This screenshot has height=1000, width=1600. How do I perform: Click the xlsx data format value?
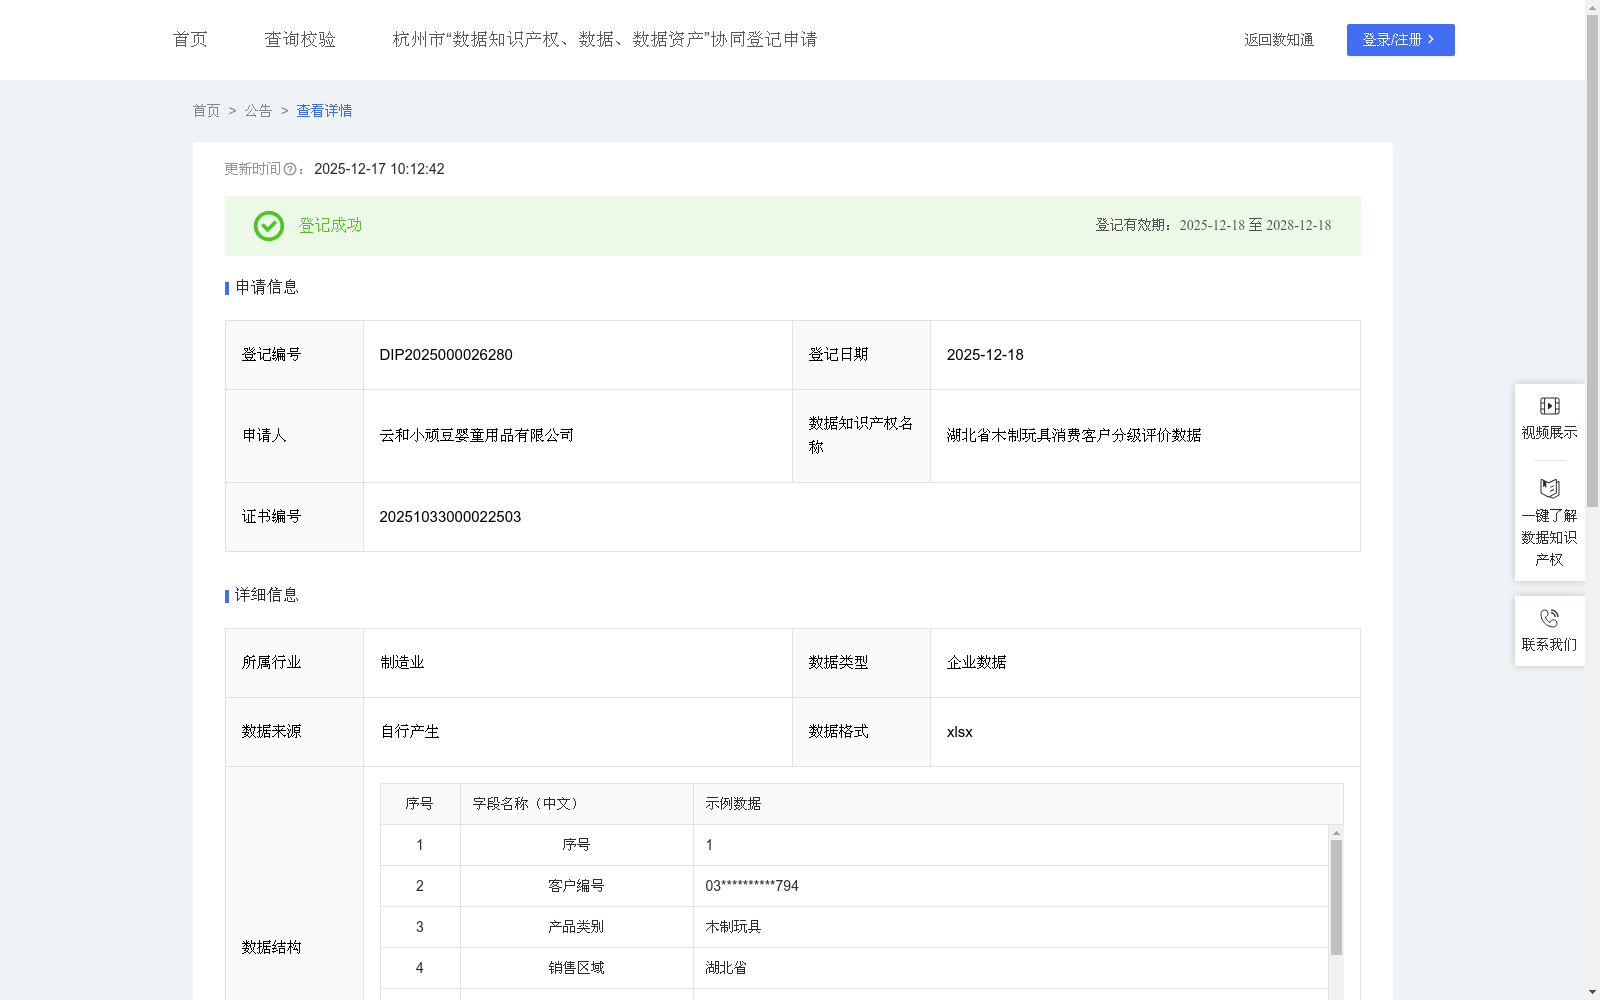pos(959,732)
